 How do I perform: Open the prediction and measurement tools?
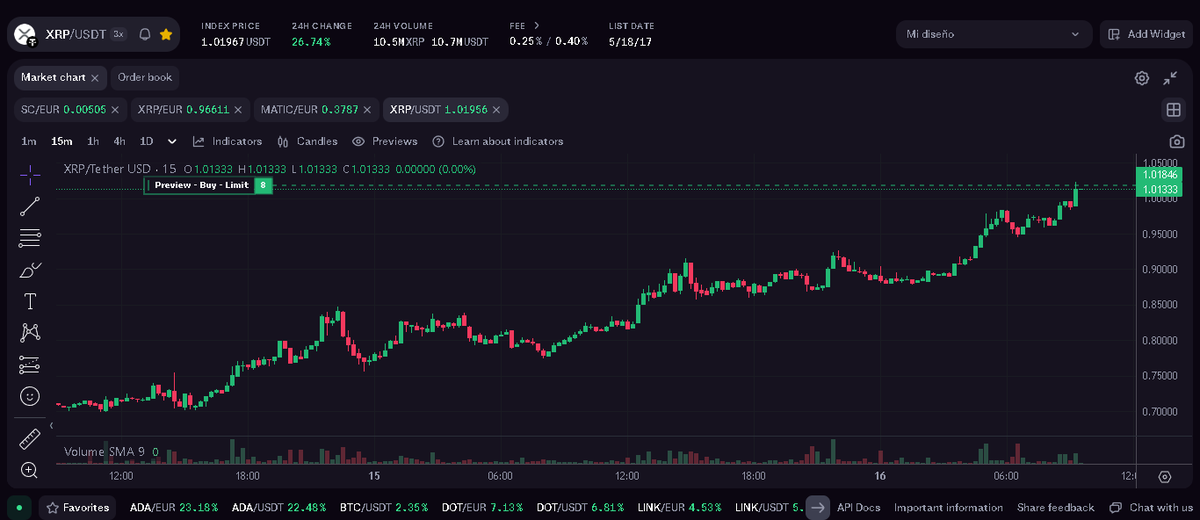(x=30, y=364)
